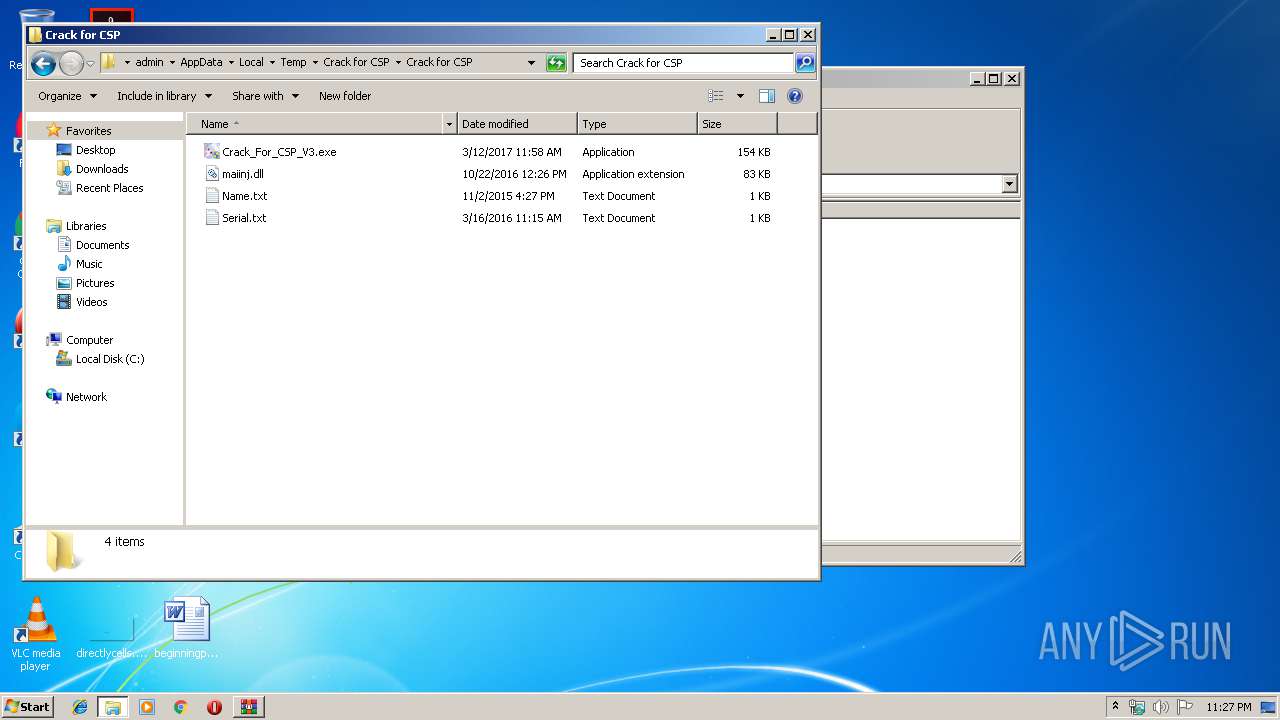Click the network tray icon
The width and height of the screenshot is (1280, 720).
click(x=1138, y=707)
